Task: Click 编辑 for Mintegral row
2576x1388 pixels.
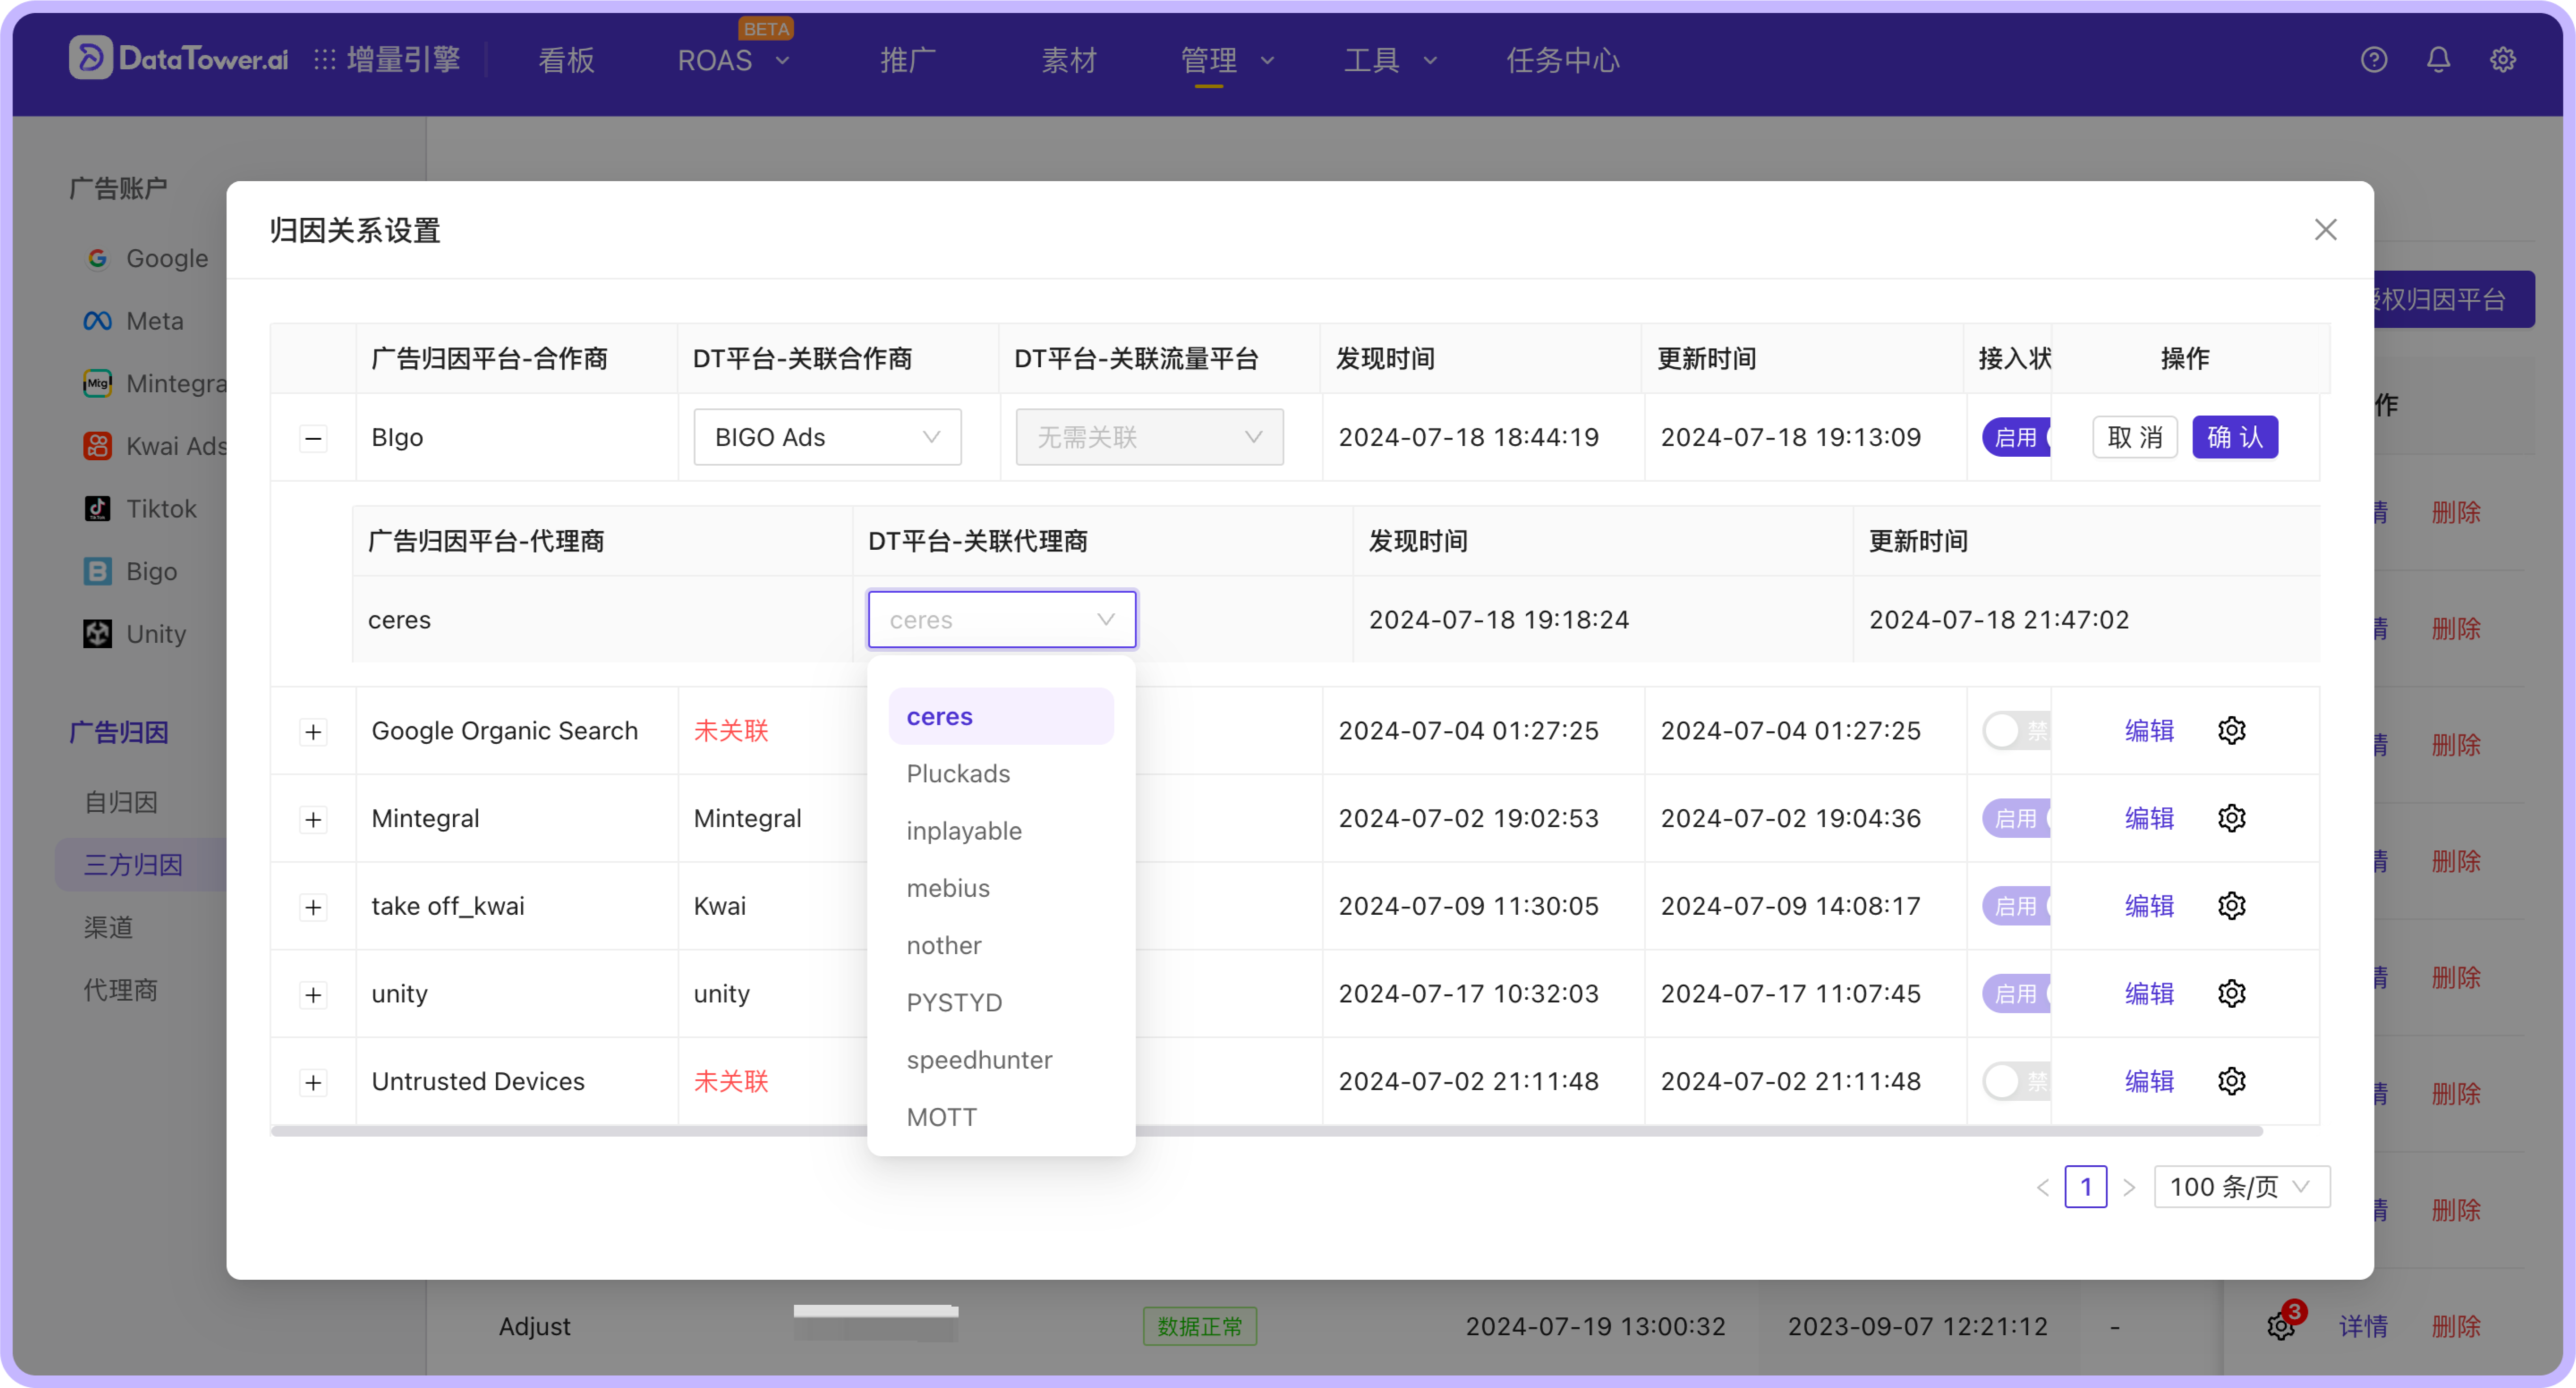Action: coord(2149,818)
